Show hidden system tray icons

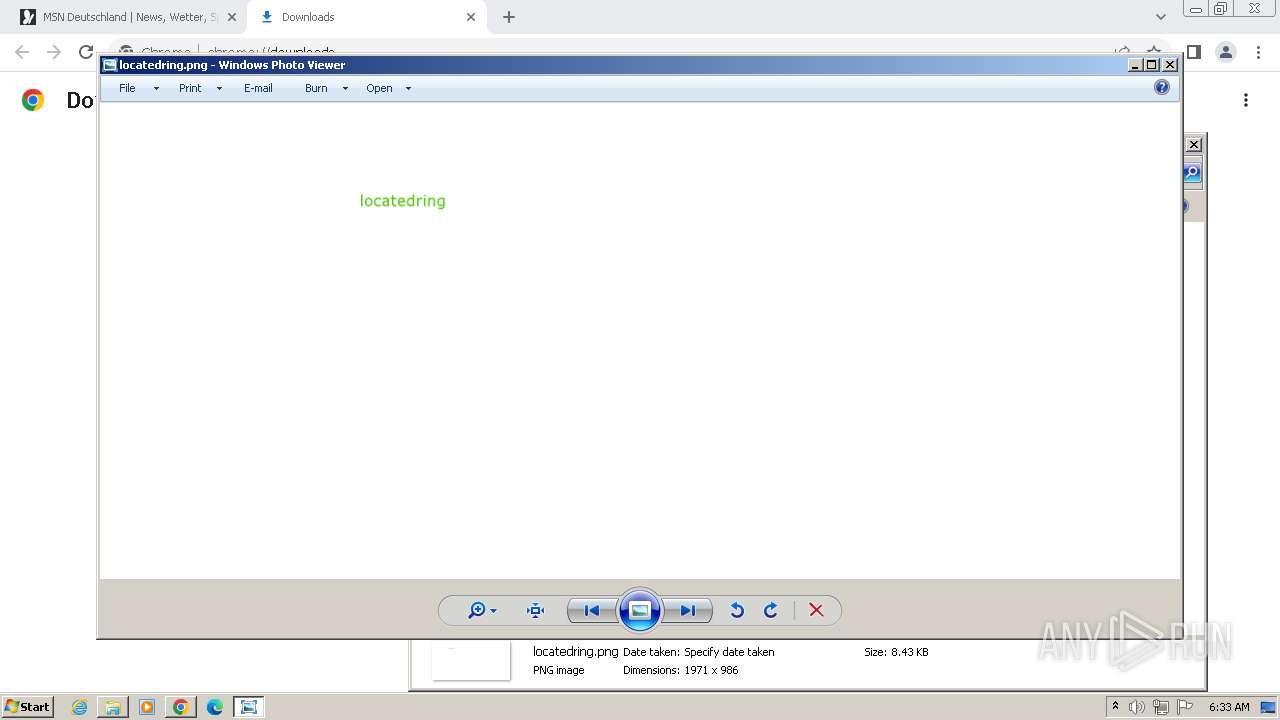[x=1115, y=706]
